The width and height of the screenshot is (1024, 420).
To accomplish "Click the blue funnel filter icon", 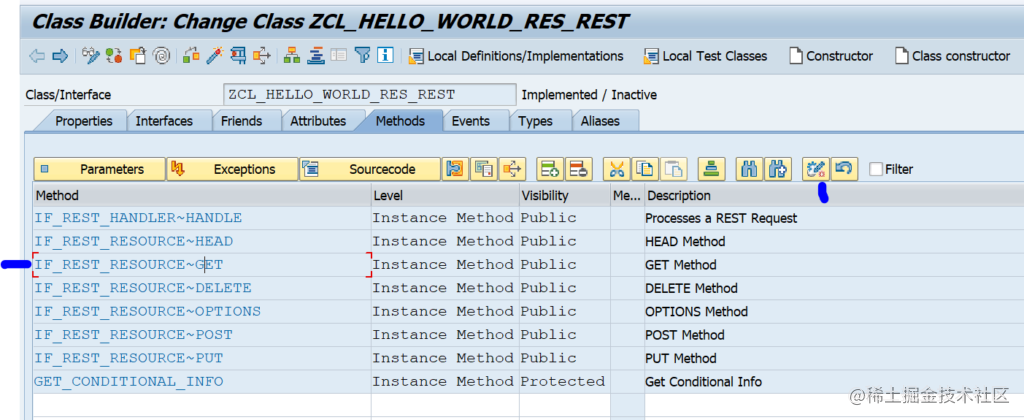I will point(362,56).
